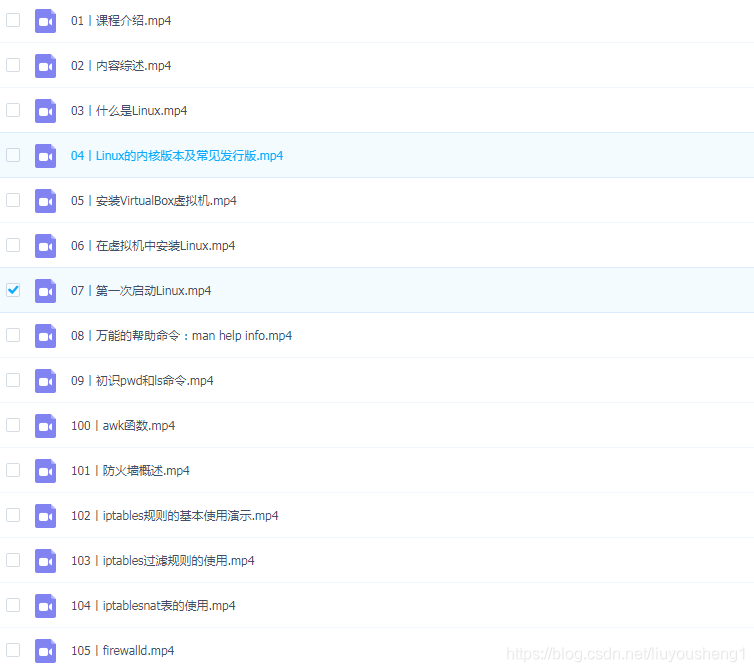Screen dimensions: 754x672
Task: Click video icon of 102 iptables规则 file
Action: click(x=45, y=516)
